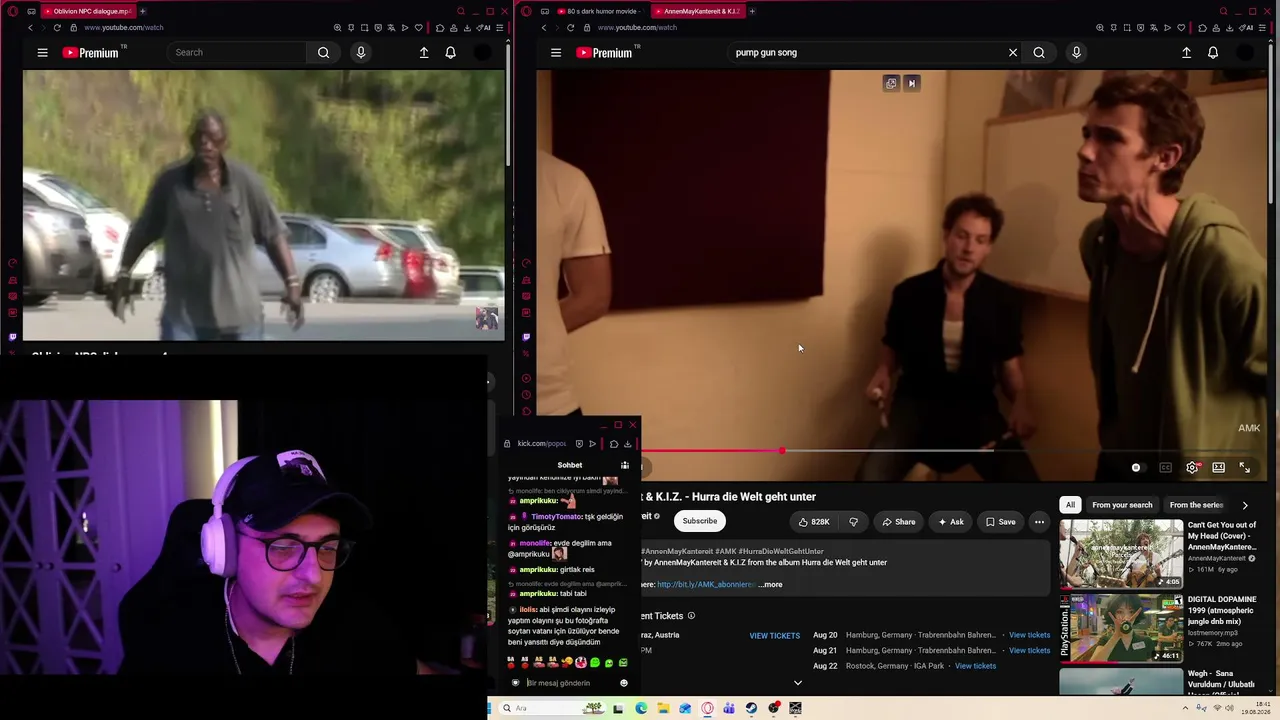
Task: Toggle subtitles/CC in right video player
Action: 1166,468
